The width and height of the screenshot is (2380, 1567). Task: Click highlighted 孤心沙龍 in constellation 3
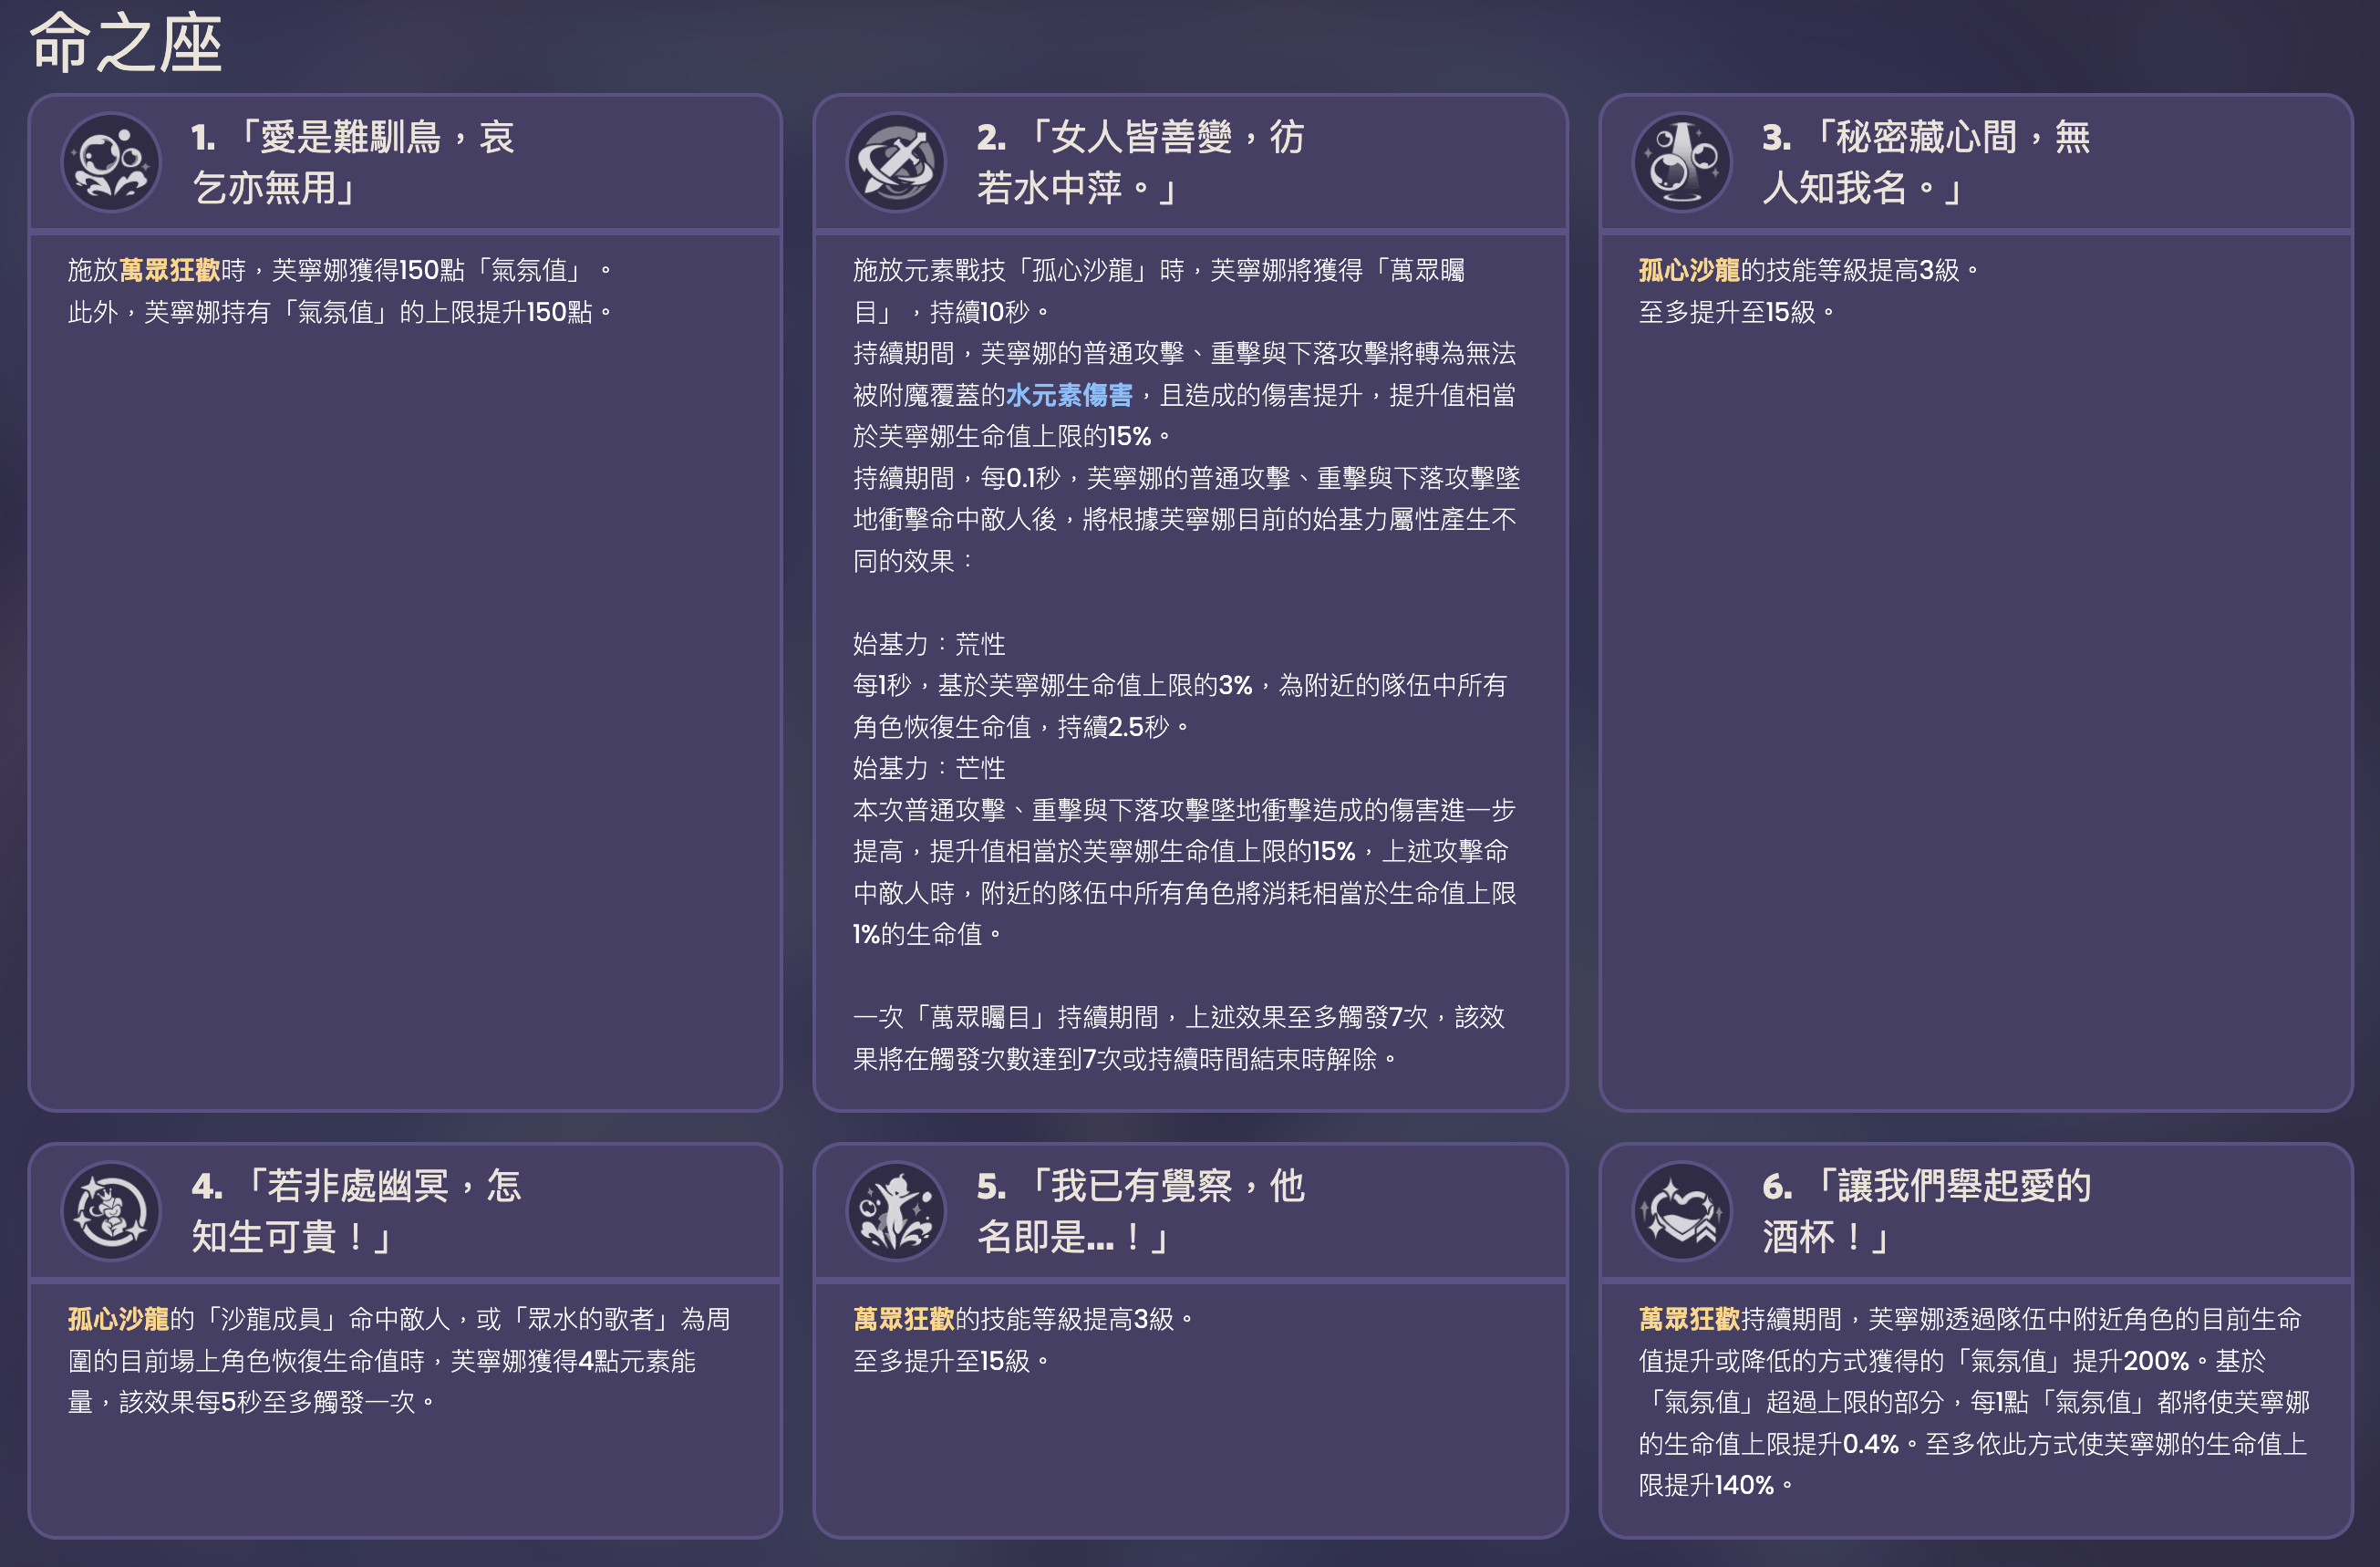[x=1689, y=270]
